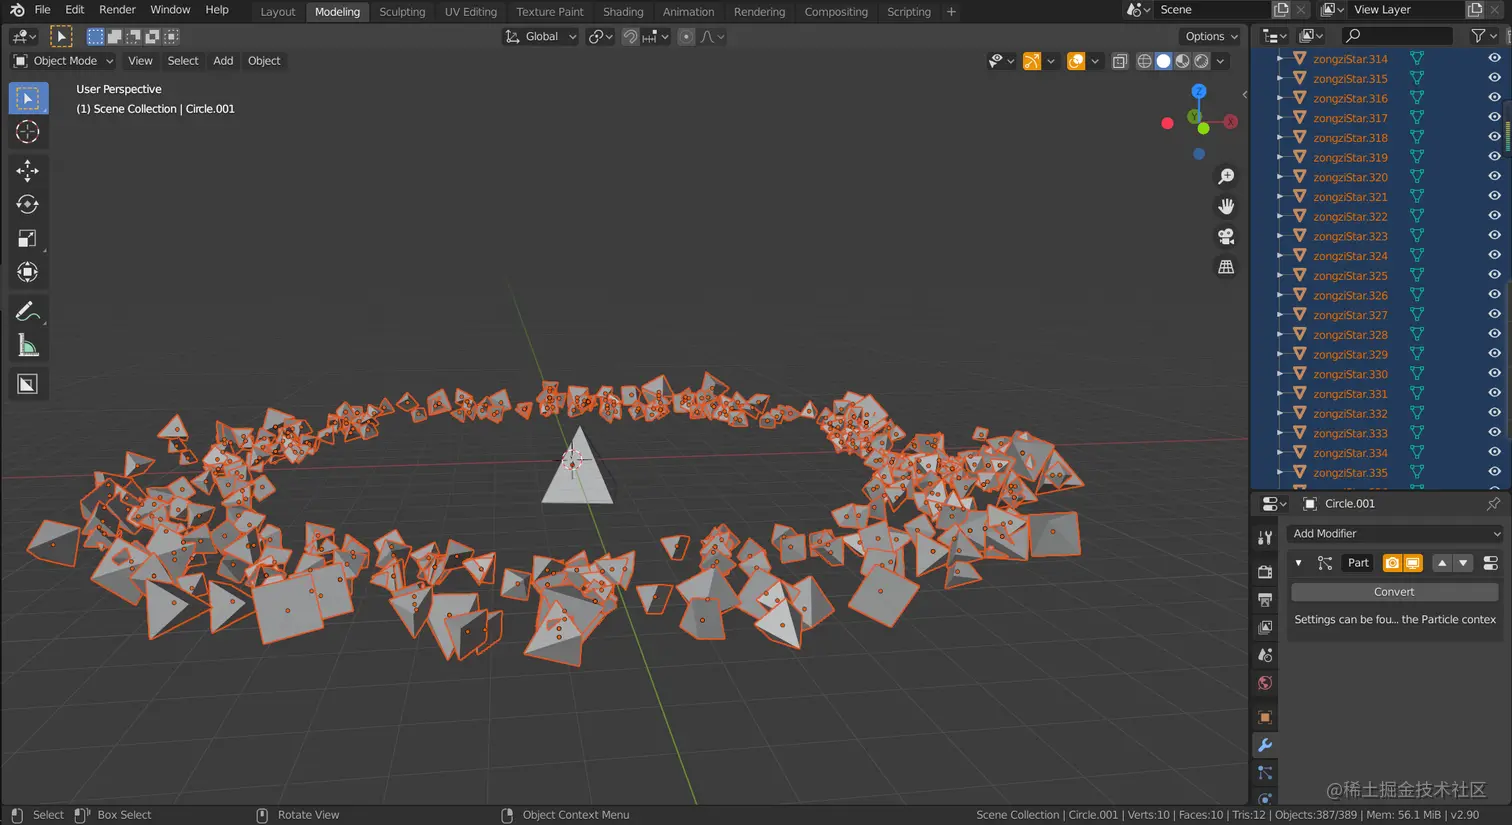Image resolution: width=1512 pixels, height=825 pixels.
Task: Open the Render properties tab
Action: 1265,571
